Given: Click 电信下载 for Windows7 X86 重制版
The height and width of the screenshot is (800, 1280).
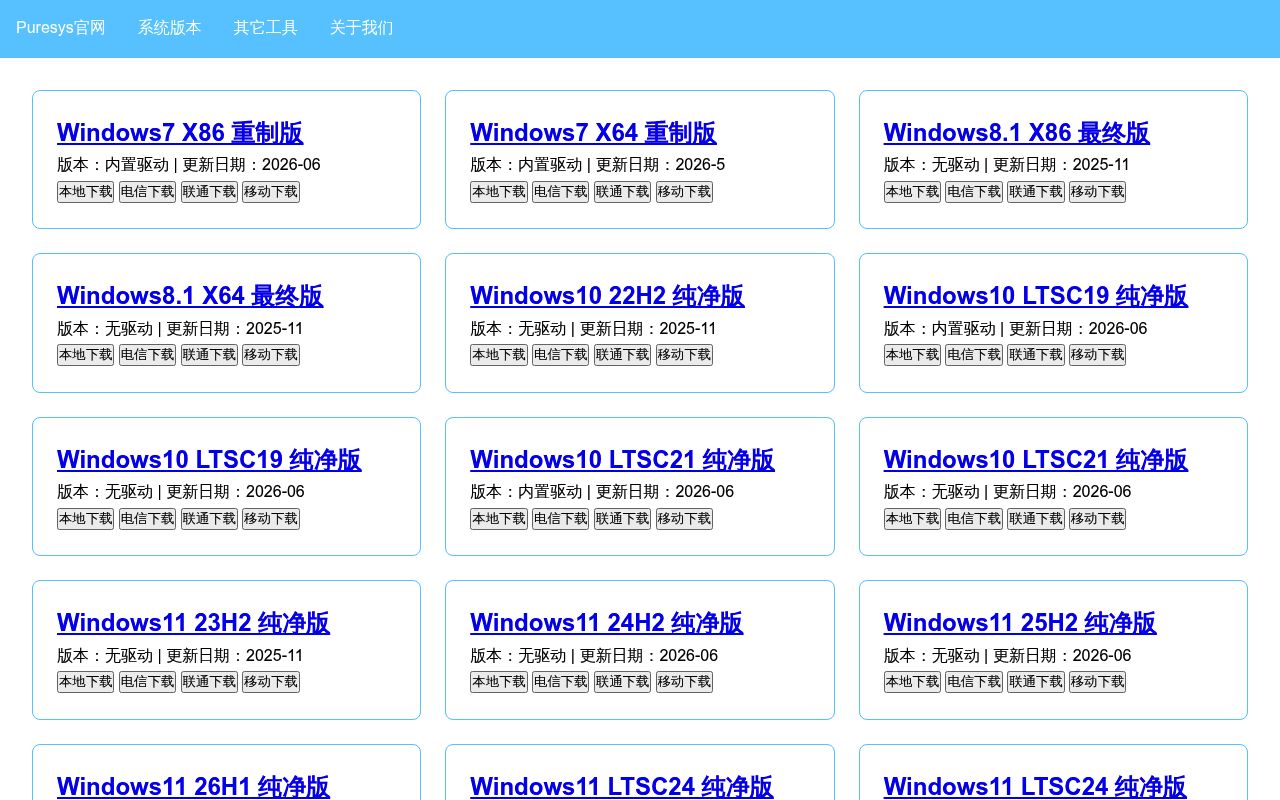Looking at the screenshot, I should [x=147, y=192].
